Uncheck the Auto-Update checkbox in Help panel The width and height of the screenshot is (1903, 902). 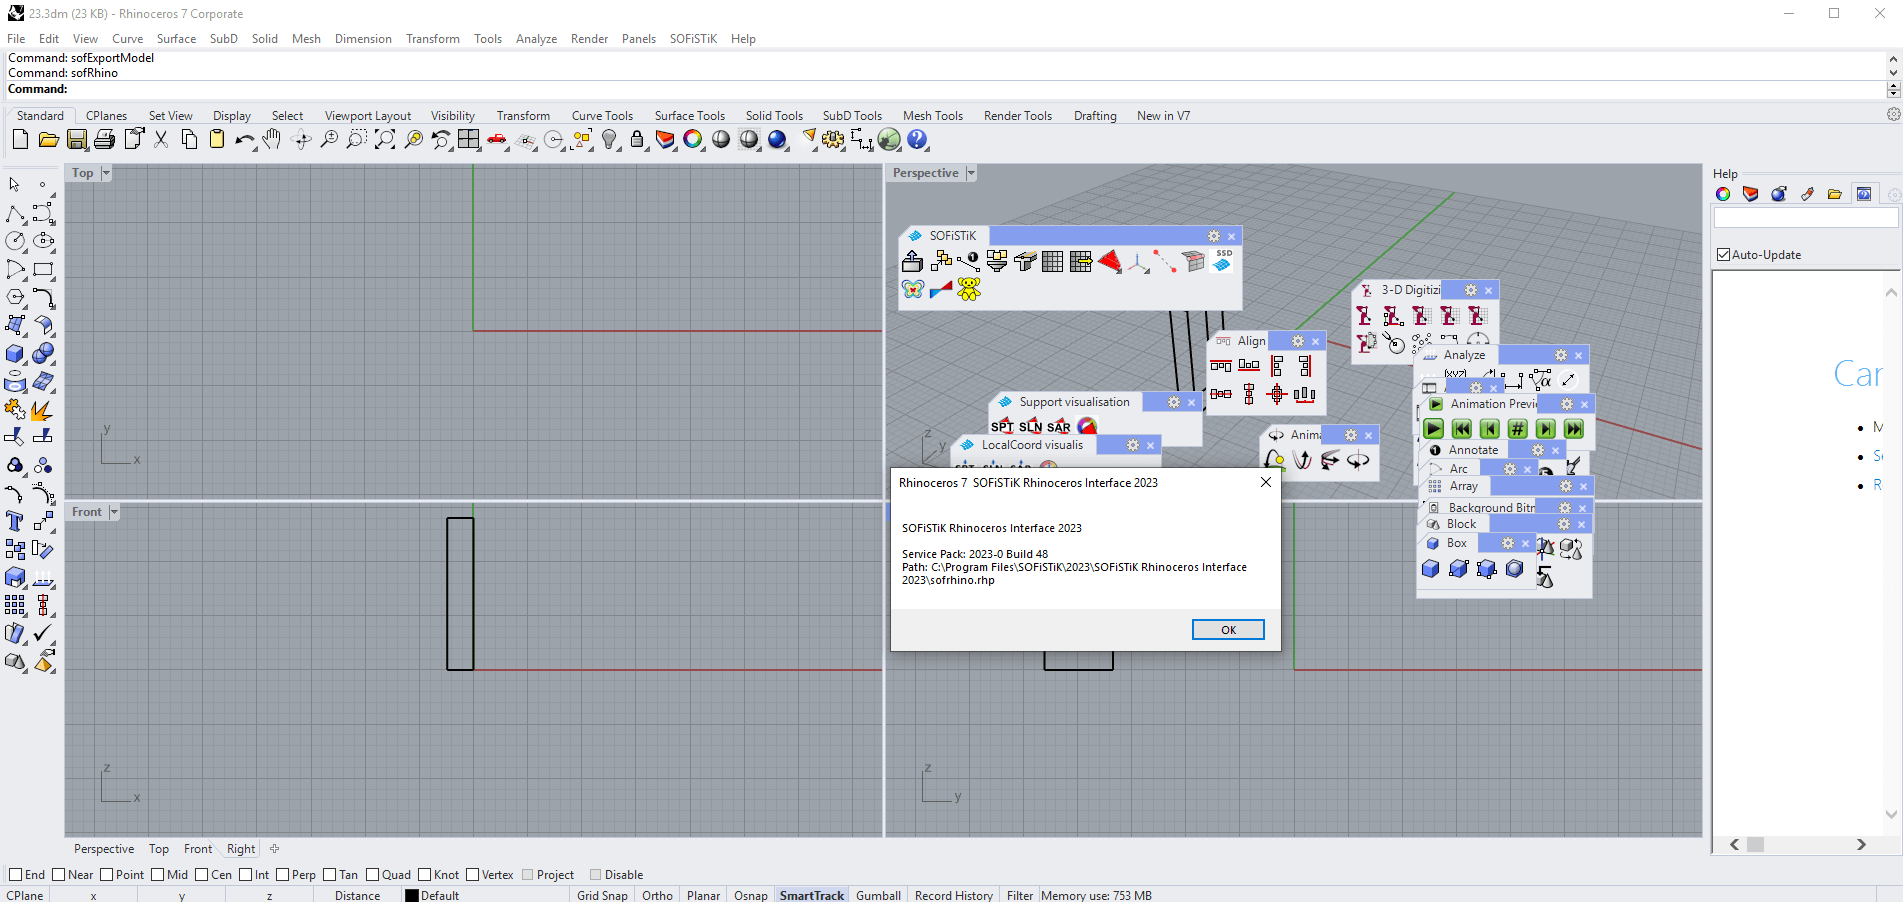pos(1723,255)
